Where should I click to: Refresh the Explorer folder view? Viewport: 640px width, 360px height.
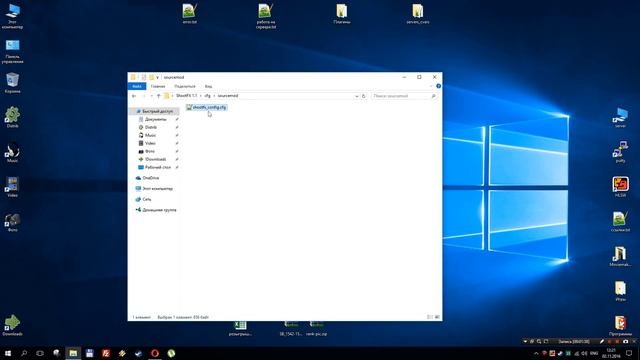point(364,96)
